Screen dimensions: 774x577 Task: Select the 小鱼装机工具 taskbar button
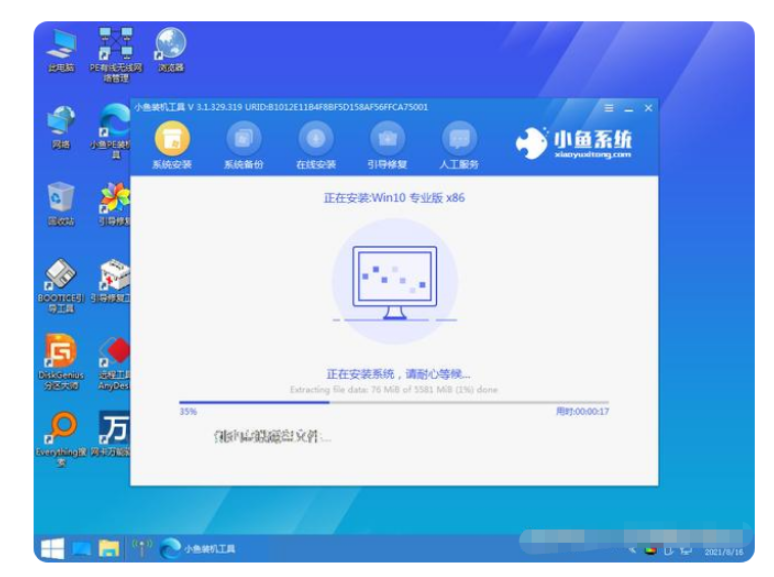[199, 548]
